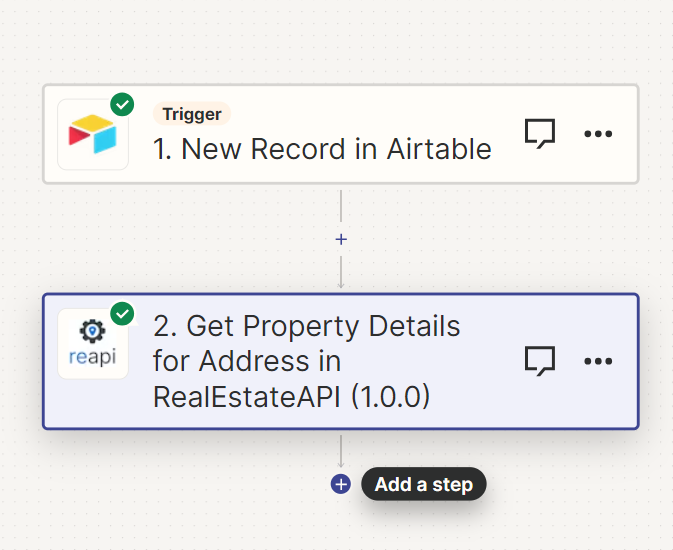673x550 pixels.
Task: Open comments on the RealEstateAPI step
Action: pyautogui.click(x=540, y=361)
